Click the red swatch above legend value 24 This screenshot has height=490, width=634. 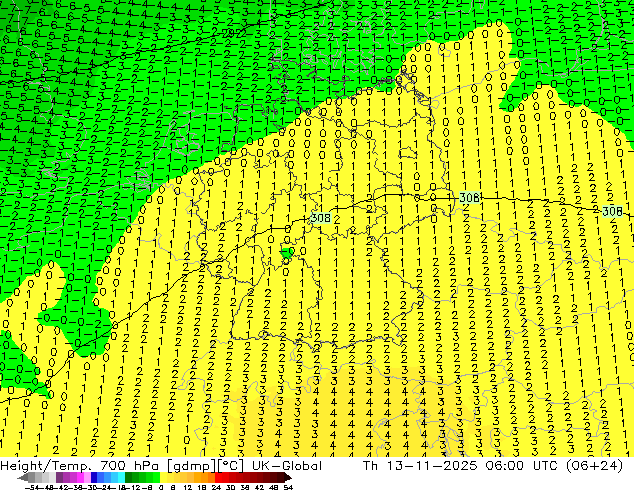tap(218, 478)
